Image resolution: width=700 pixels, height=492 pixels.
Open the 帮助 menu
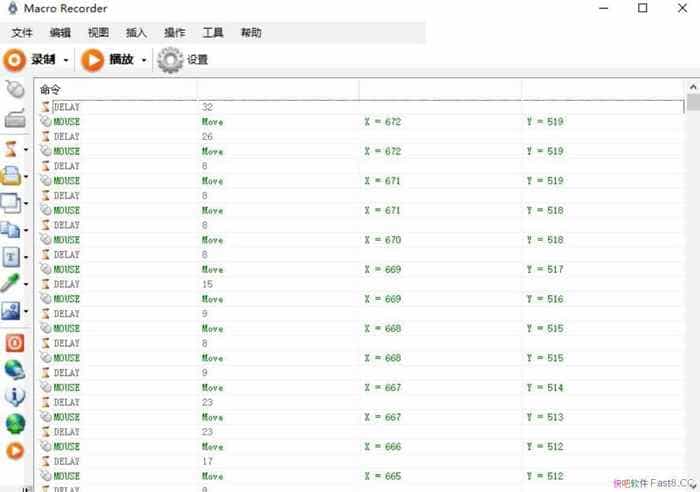click(251, 33)
